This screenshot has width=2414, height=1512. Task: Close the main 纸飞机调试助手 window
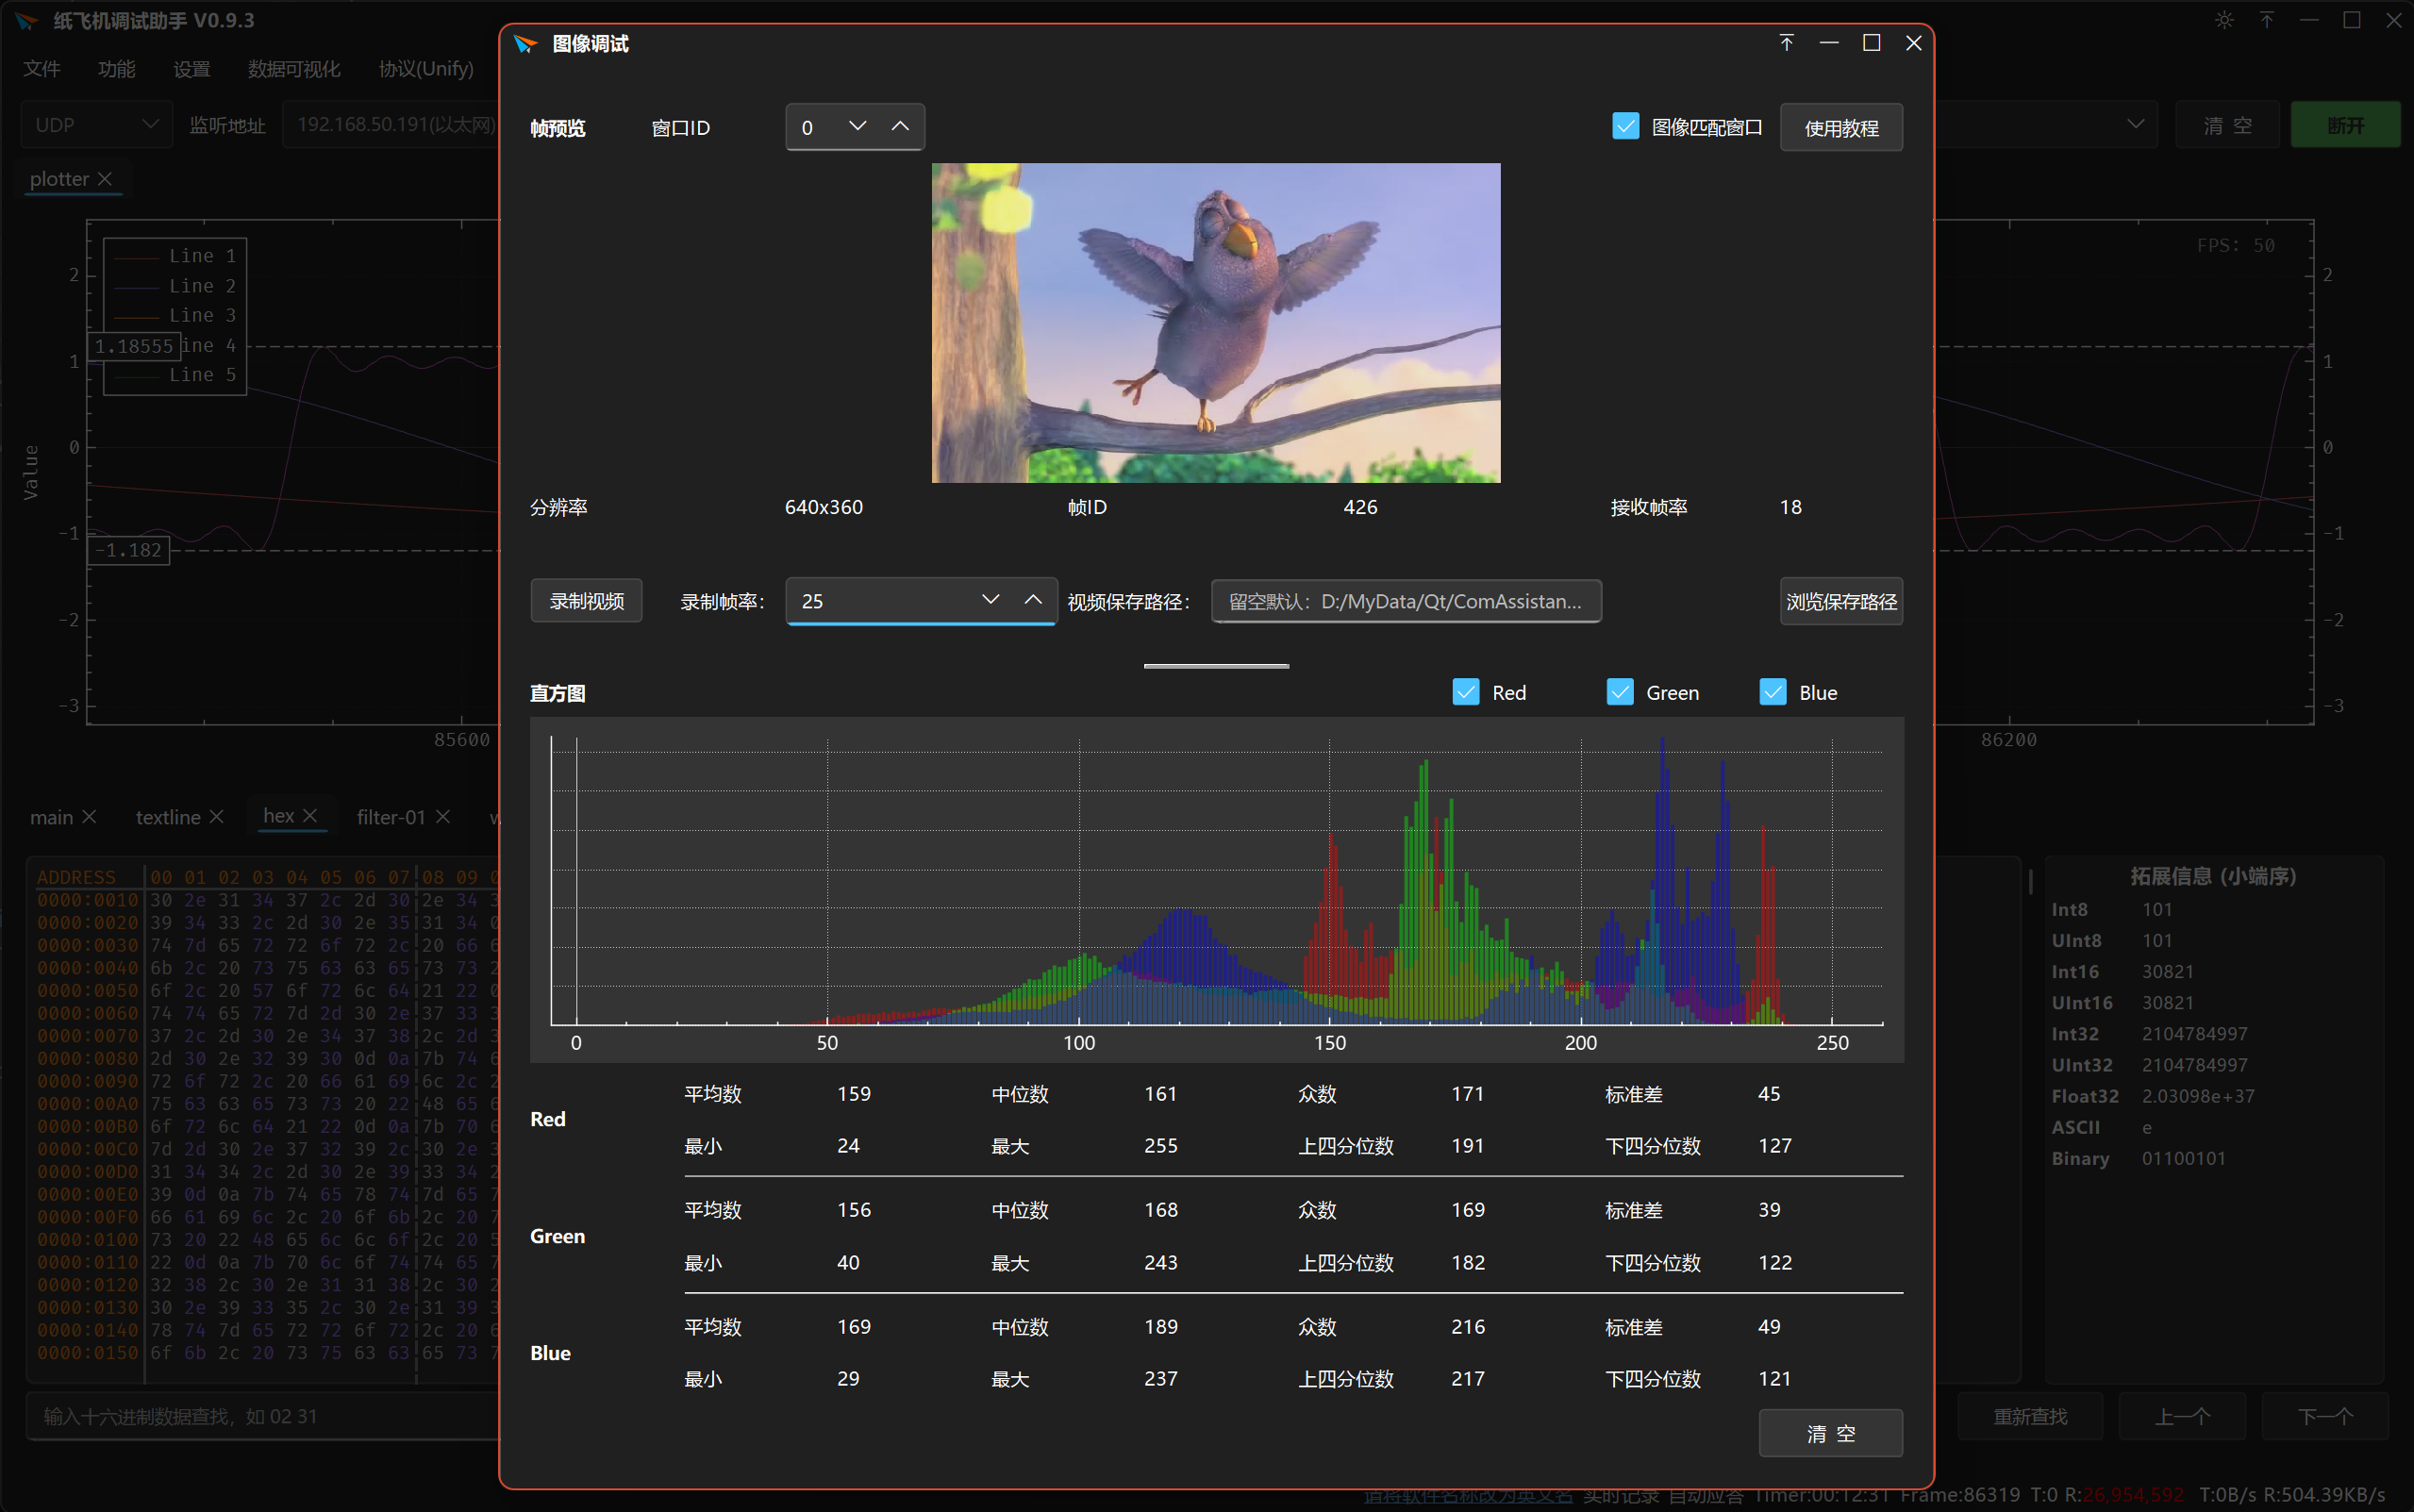coord(2394,20)
